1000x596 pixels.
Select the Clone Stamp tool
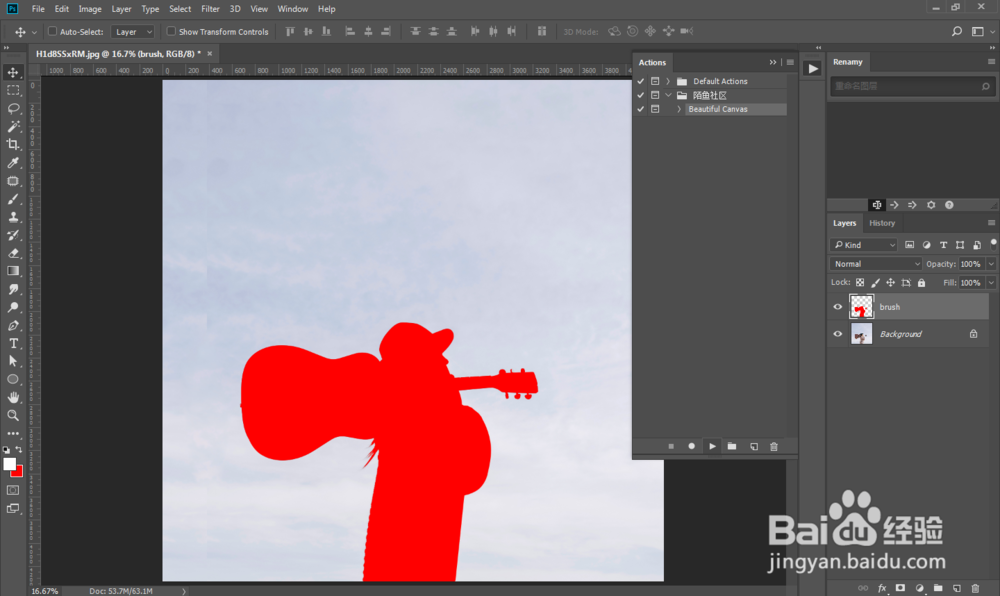click(13, 217)
